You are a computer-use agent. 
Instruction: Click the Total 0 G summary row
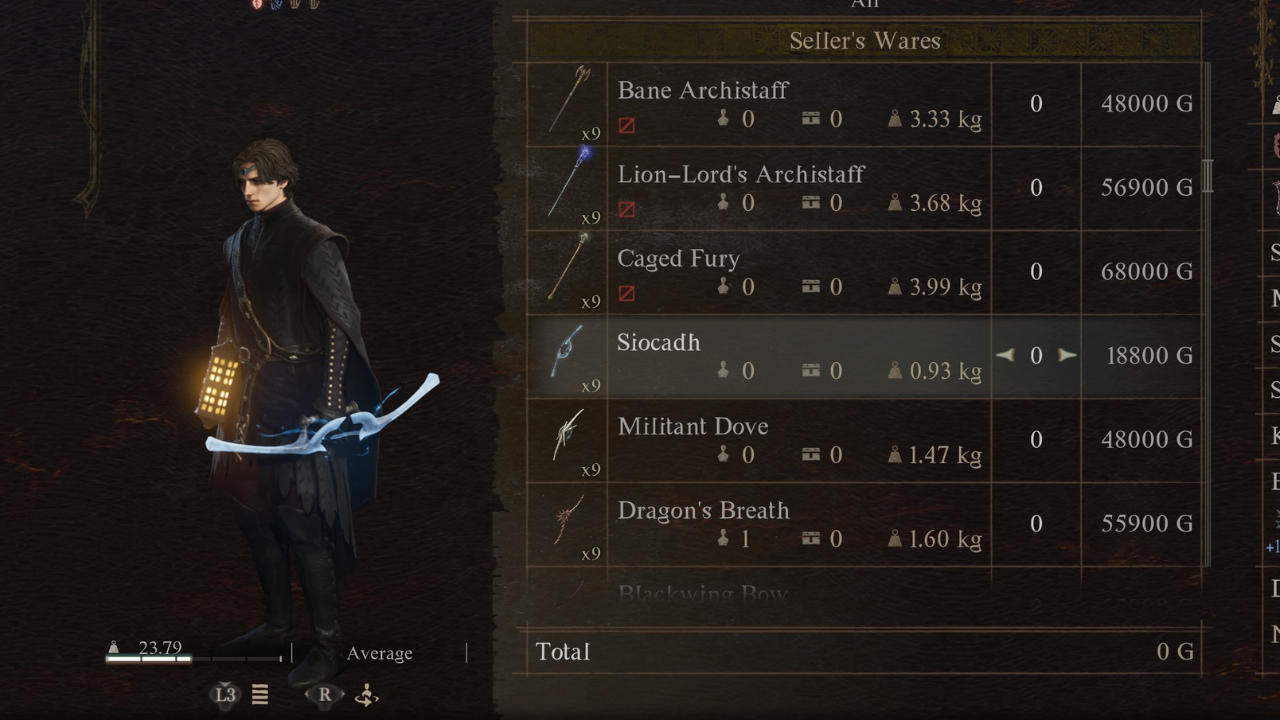864,652
